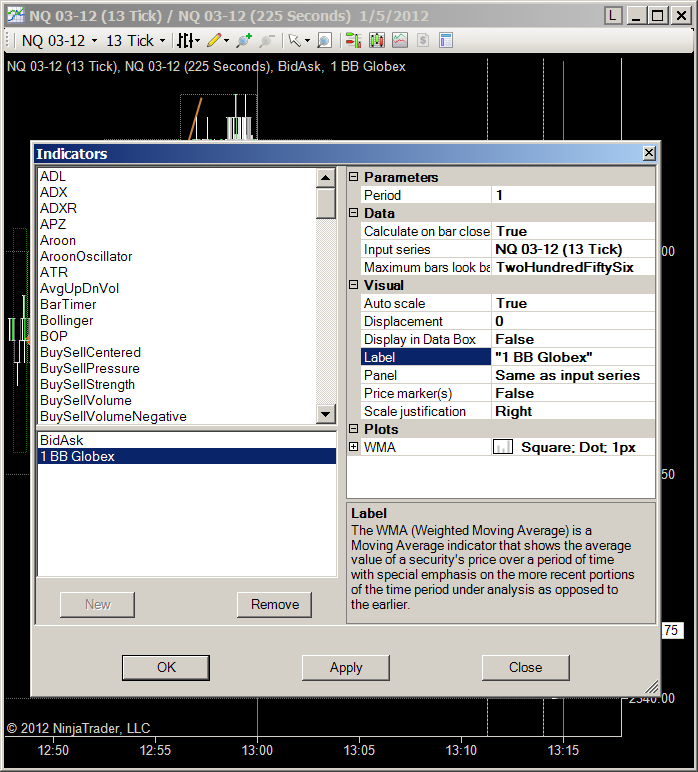
Task: Click the WMA plot color swatch
Action: [x=503, y=447]
